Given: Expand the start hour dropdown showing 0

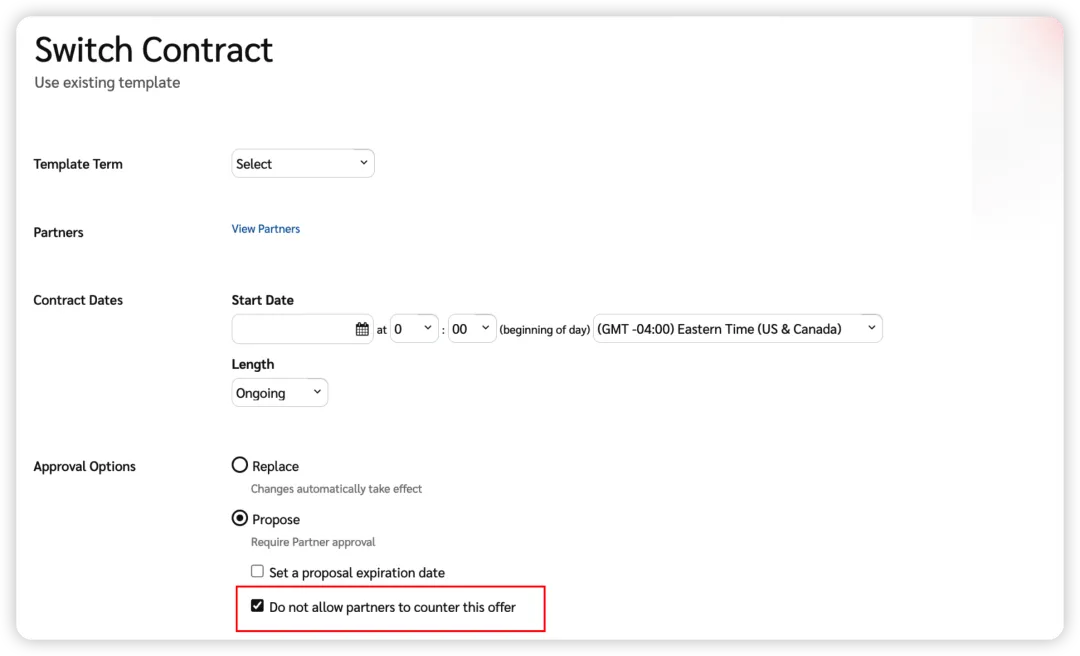Looking at the screenshot, I should tap(414, 329).
